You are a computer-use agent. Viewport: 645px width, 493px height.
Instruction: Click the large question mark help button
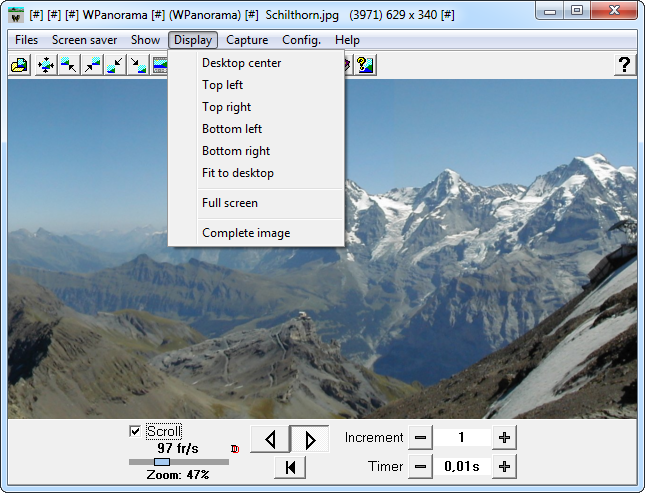click(624, 65)
